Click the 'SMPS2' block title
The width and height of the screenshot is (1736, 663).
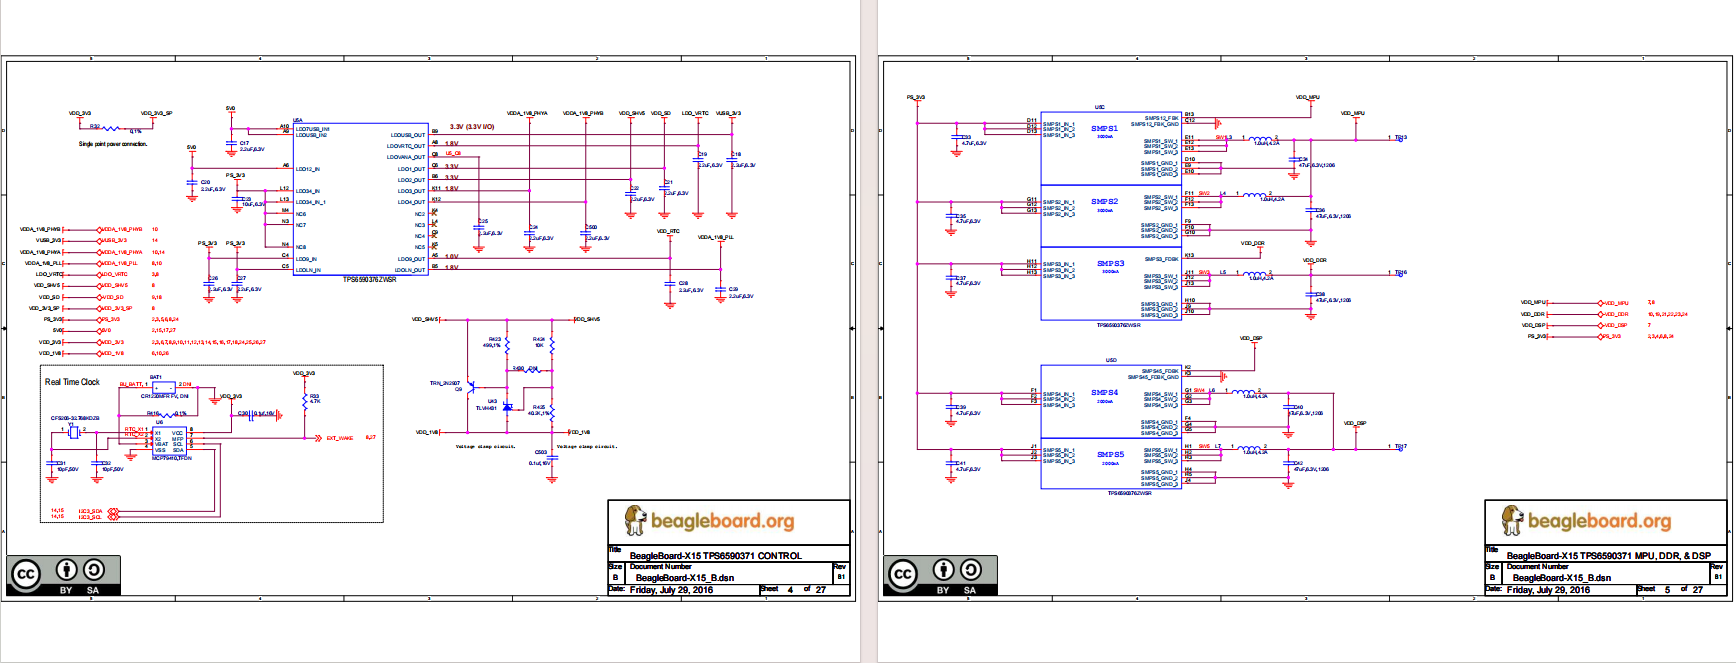point(1104,202)
